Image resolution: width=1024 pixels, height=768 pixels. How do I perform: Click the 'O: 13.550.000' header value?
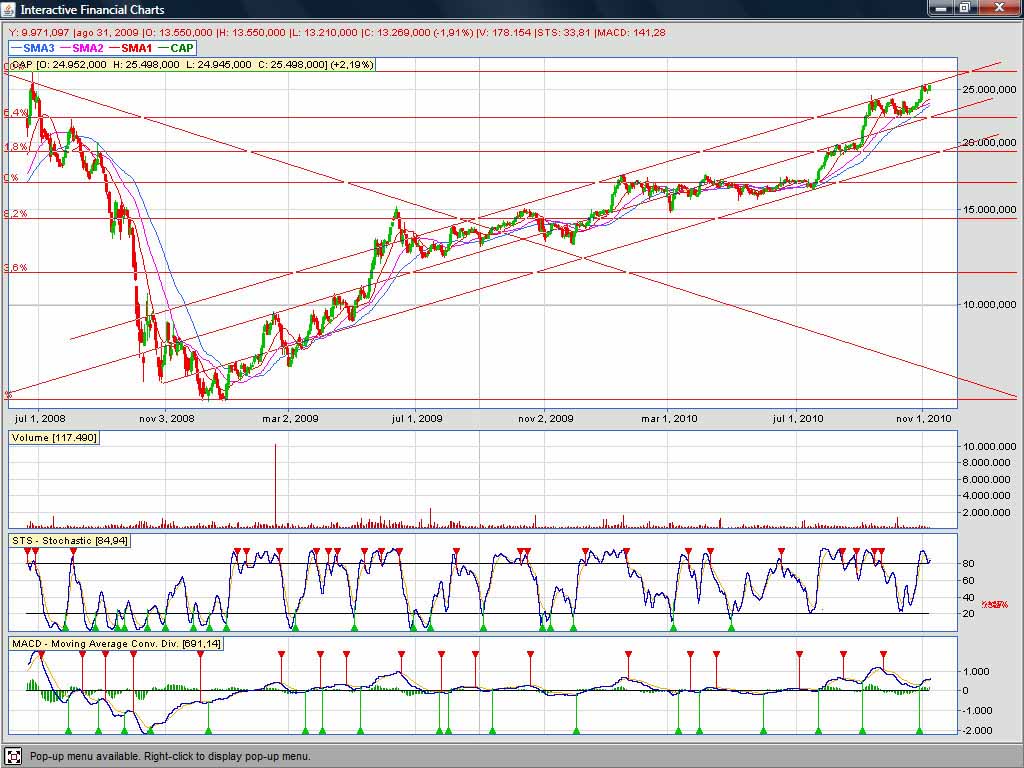[x=178, y=32]
